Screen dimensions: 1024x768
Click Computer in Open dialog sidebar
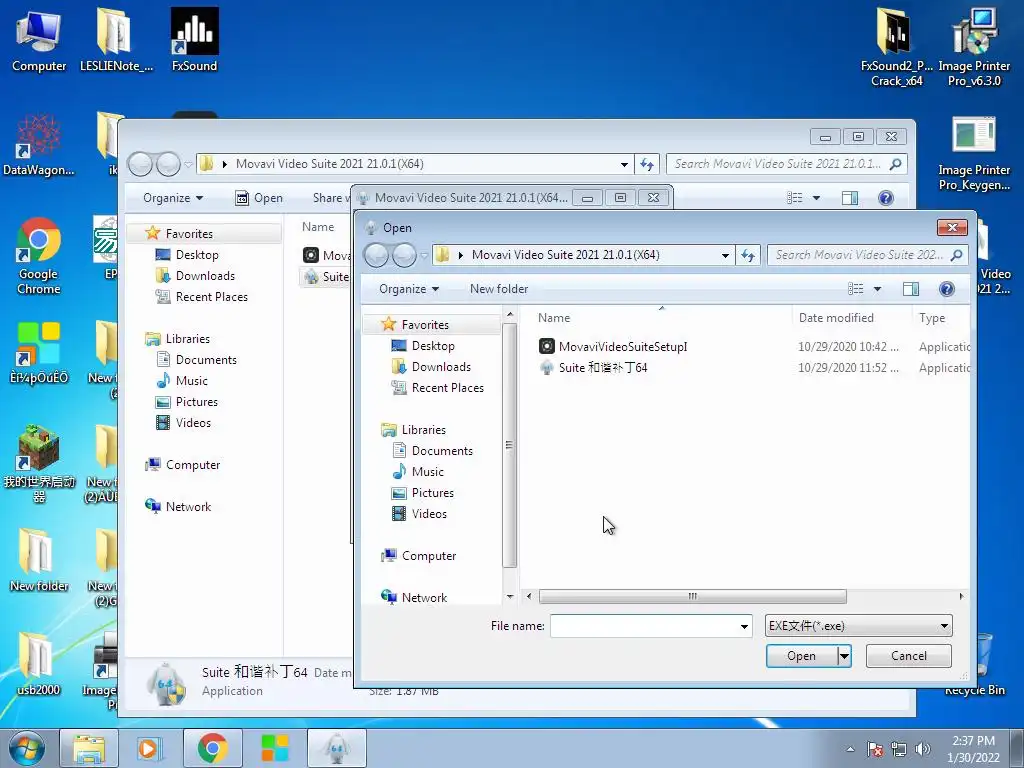coord(419,556)
